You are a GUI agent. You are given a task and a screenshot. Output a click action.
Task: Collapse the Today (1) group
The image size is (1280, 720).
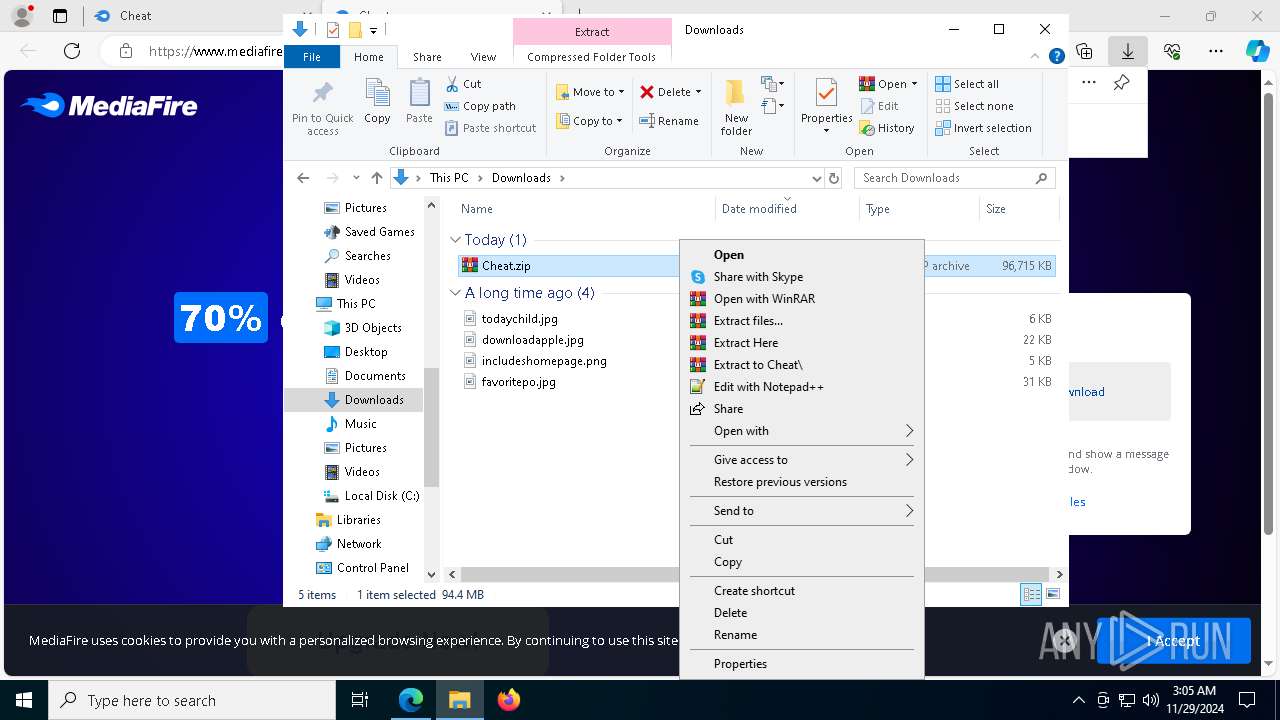click(455, 240)
